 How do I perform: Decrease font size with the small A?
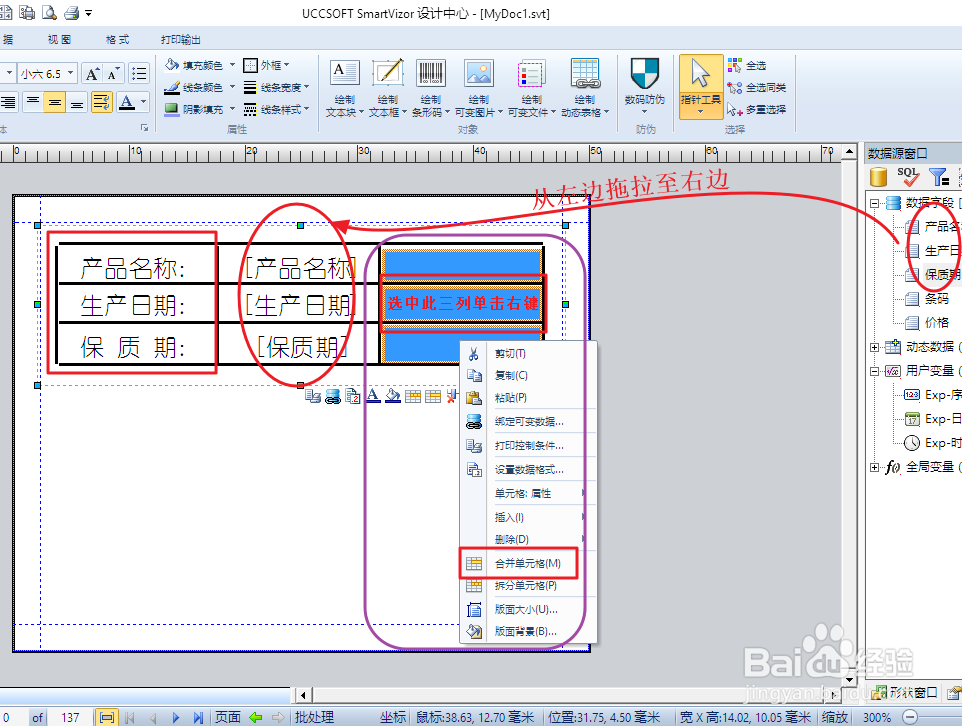tap(113, 74)
